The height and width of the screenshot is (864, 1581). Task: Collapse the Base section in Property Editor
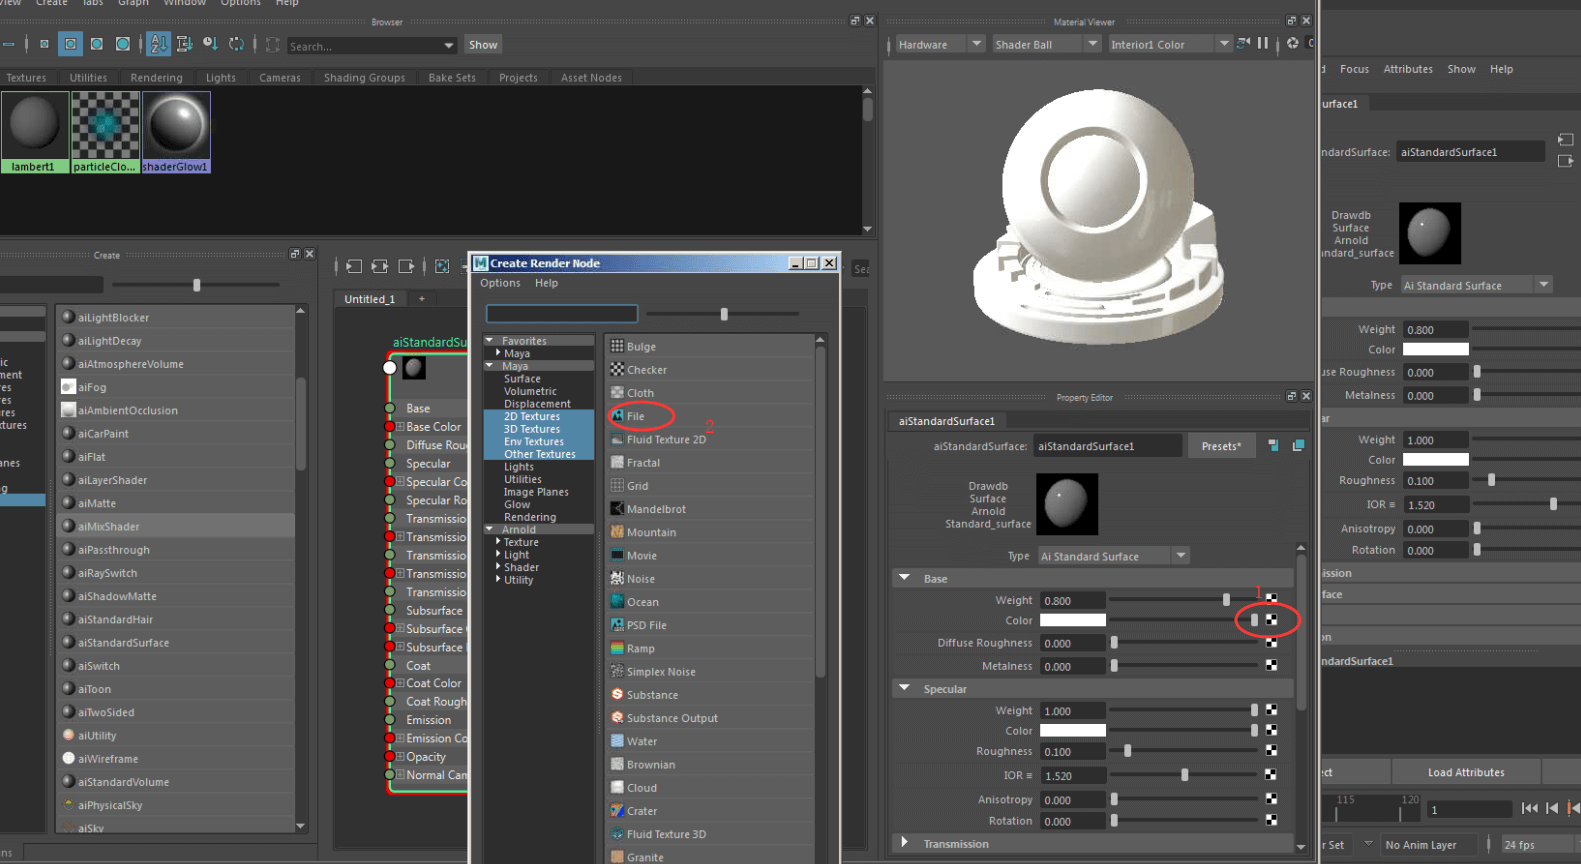[x=905, y=578]
